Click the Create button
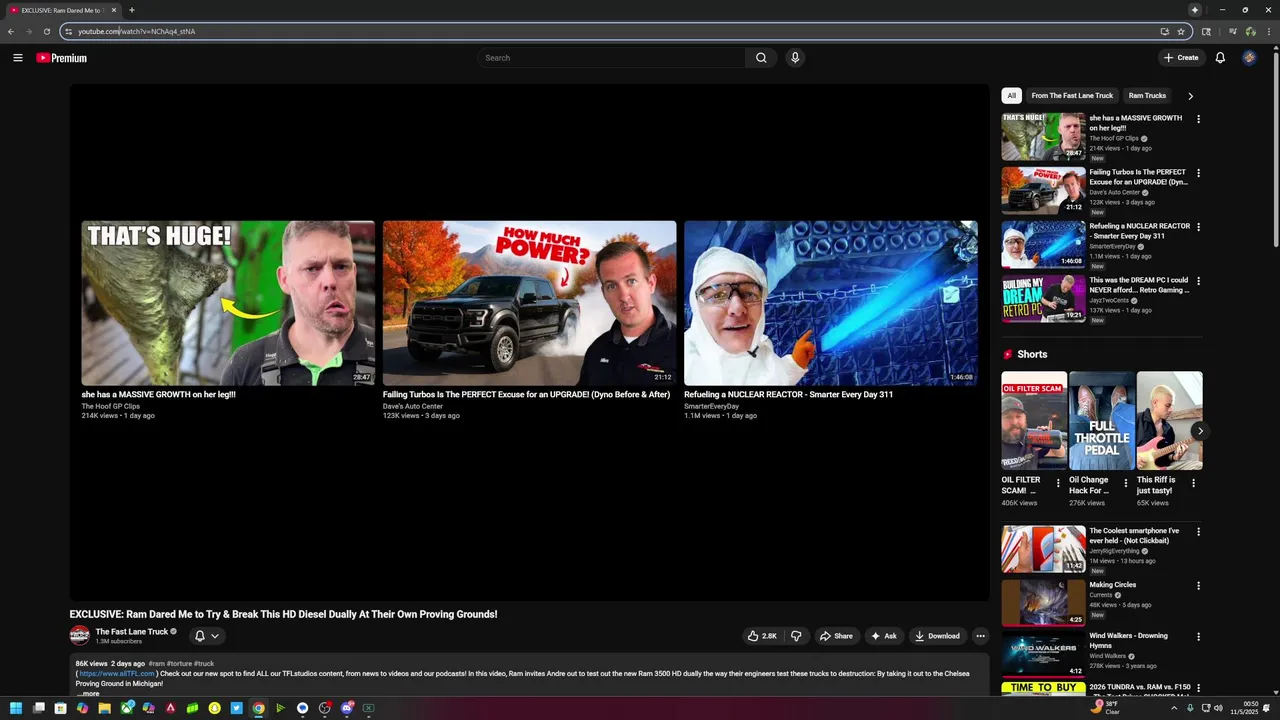 pos(1181,58)
